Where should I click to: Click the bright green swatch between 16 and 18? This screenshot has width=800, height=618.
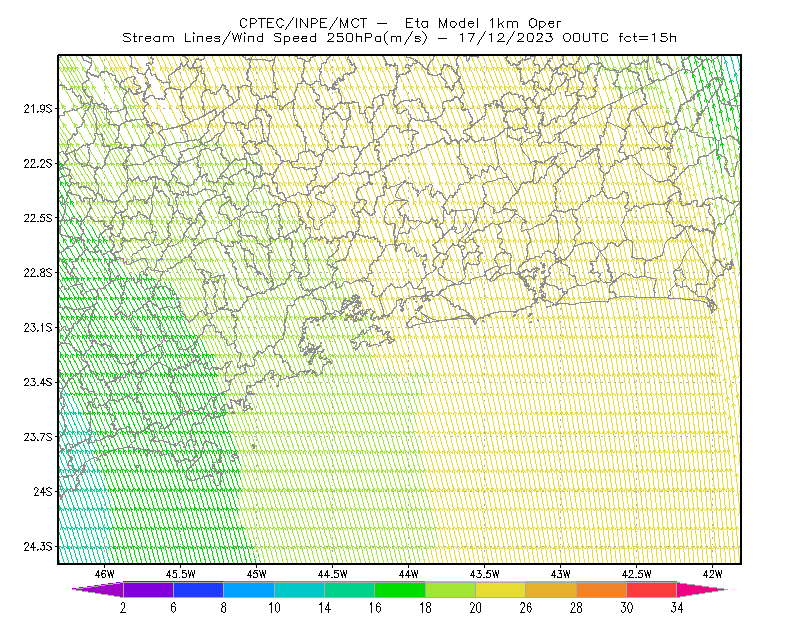click(x=400, y=589)
